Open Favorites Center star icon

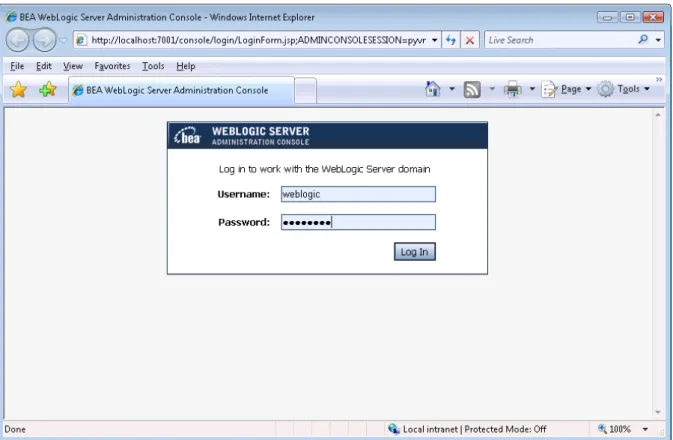pos(18,89)
